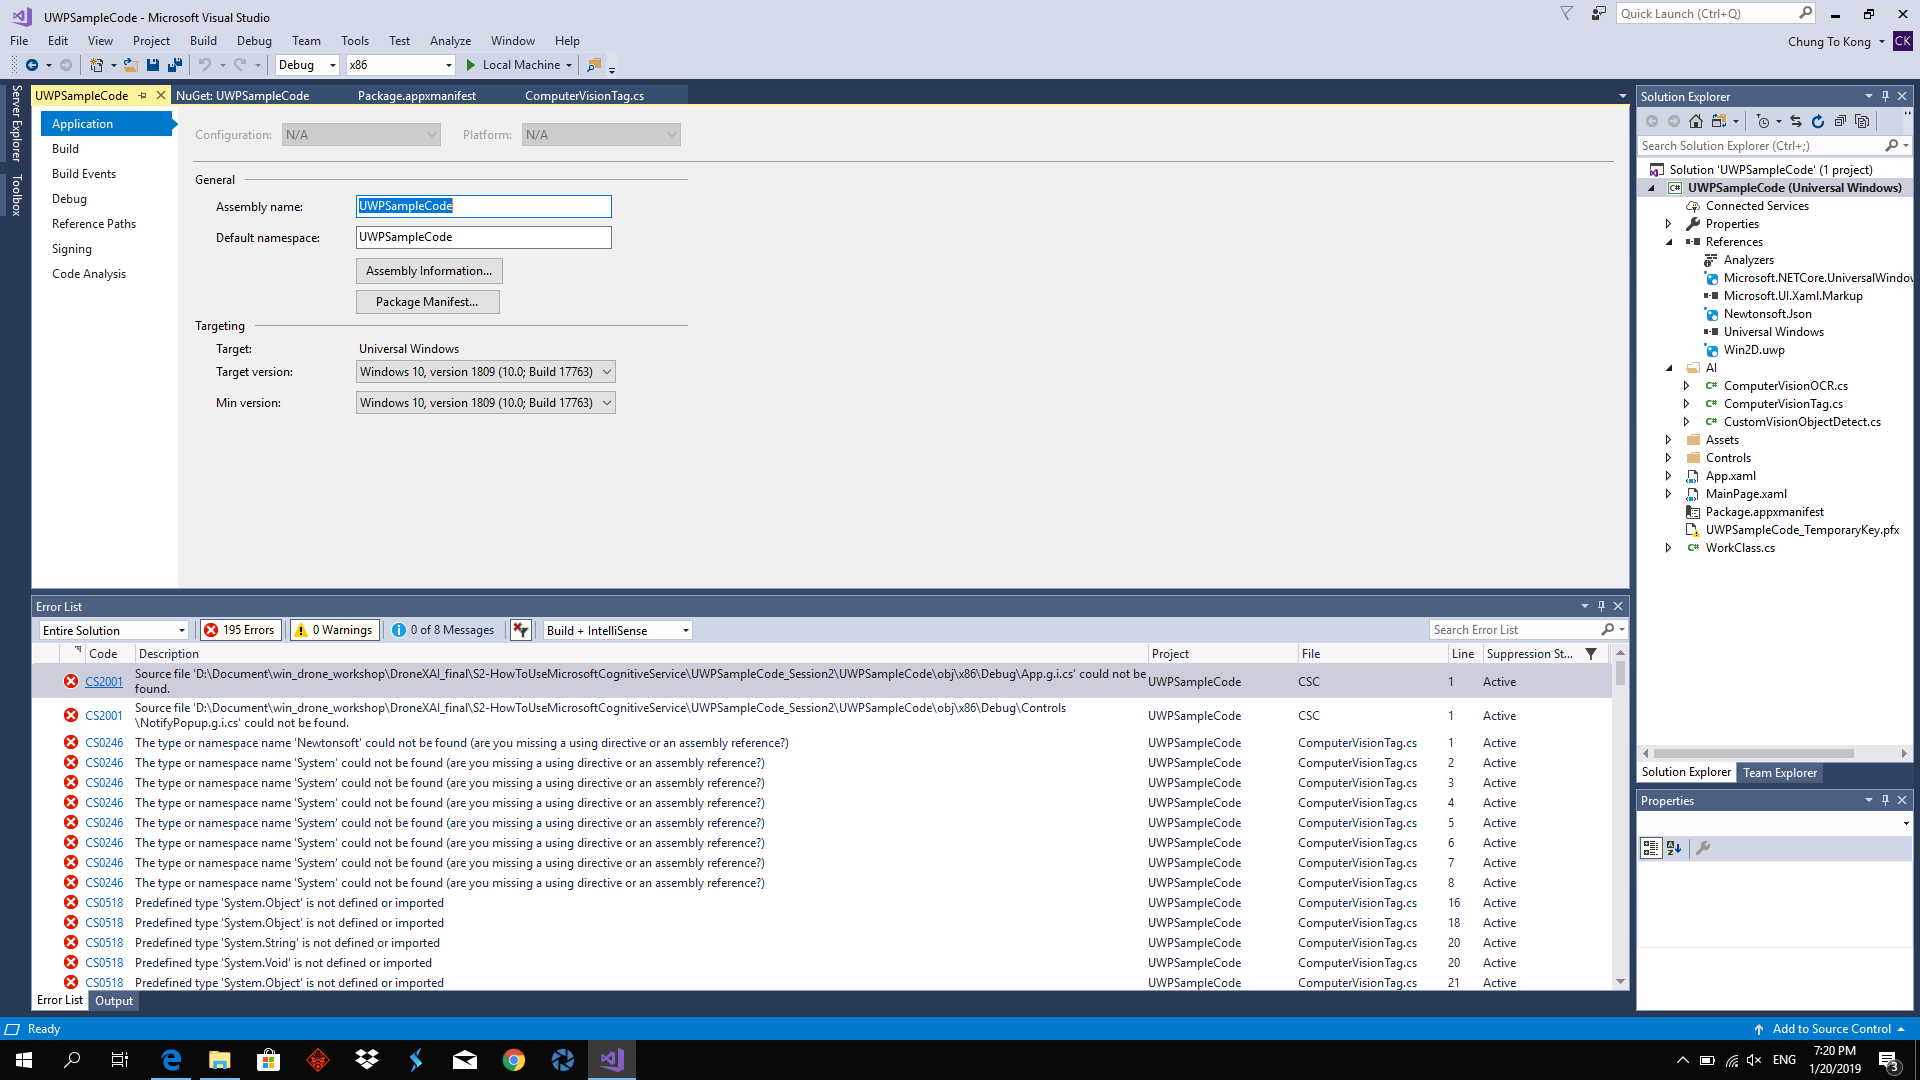Viewport: 1920px width, 1080px height.
Task: Toggle the 195 Errors filter button
Action: 240,630
